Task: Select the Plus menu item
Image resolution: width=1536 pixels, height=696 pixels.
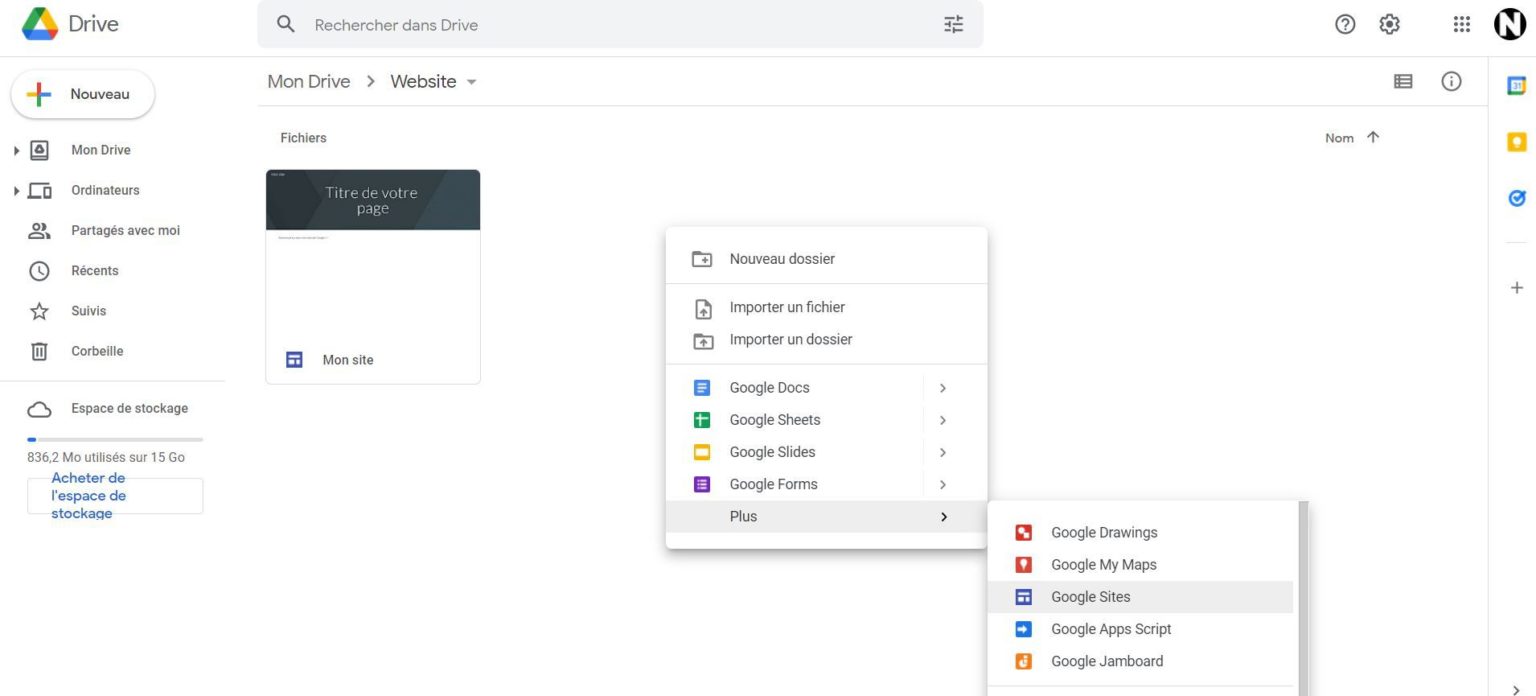Action: pos(826,517)
